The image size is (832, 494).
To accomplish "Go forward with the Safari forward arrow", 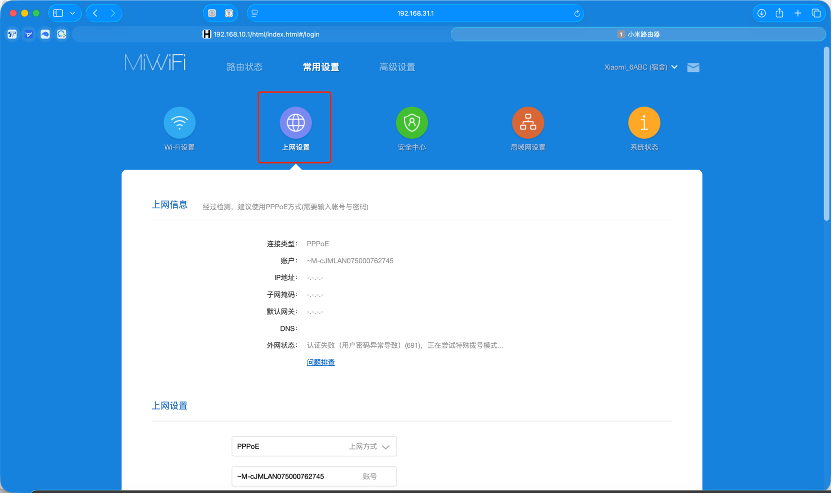I will tap(113, 13).
